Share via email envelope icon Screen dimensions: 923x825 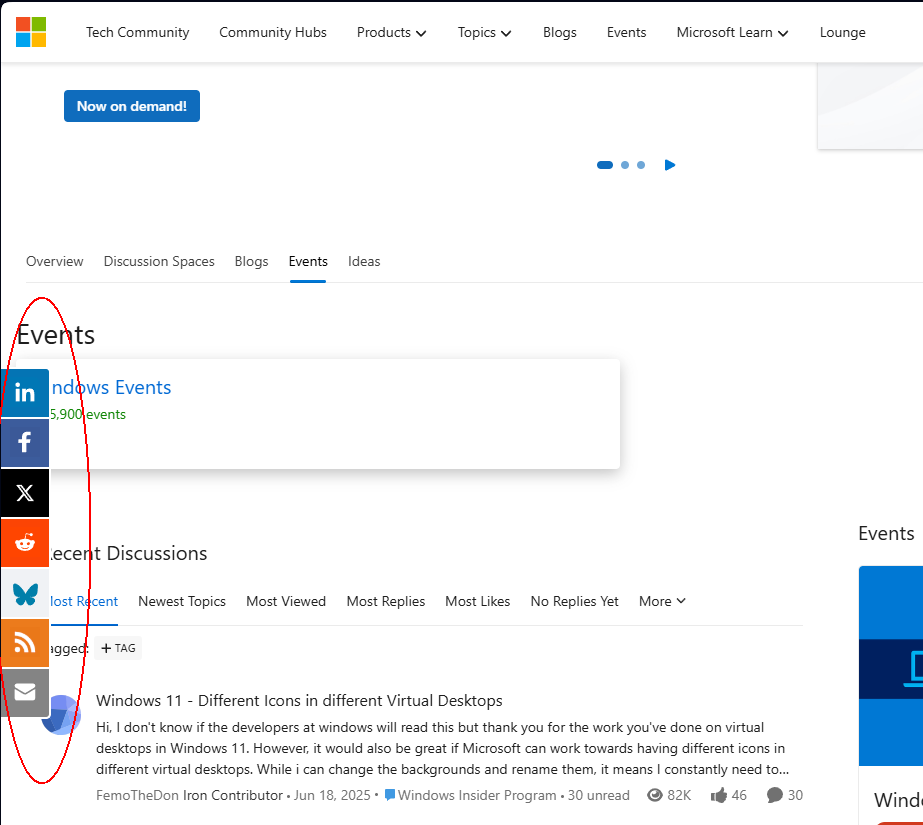25,693
